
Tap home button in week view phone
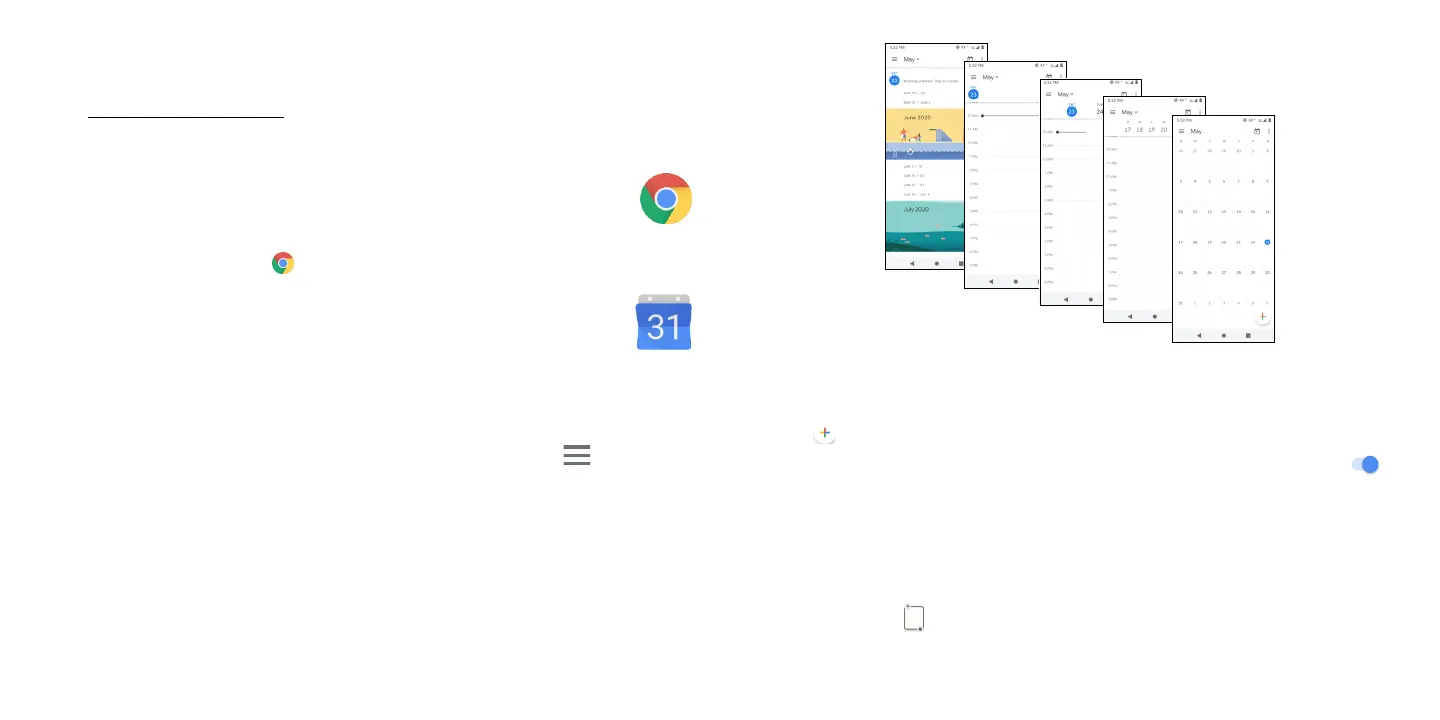[1154, 316]
